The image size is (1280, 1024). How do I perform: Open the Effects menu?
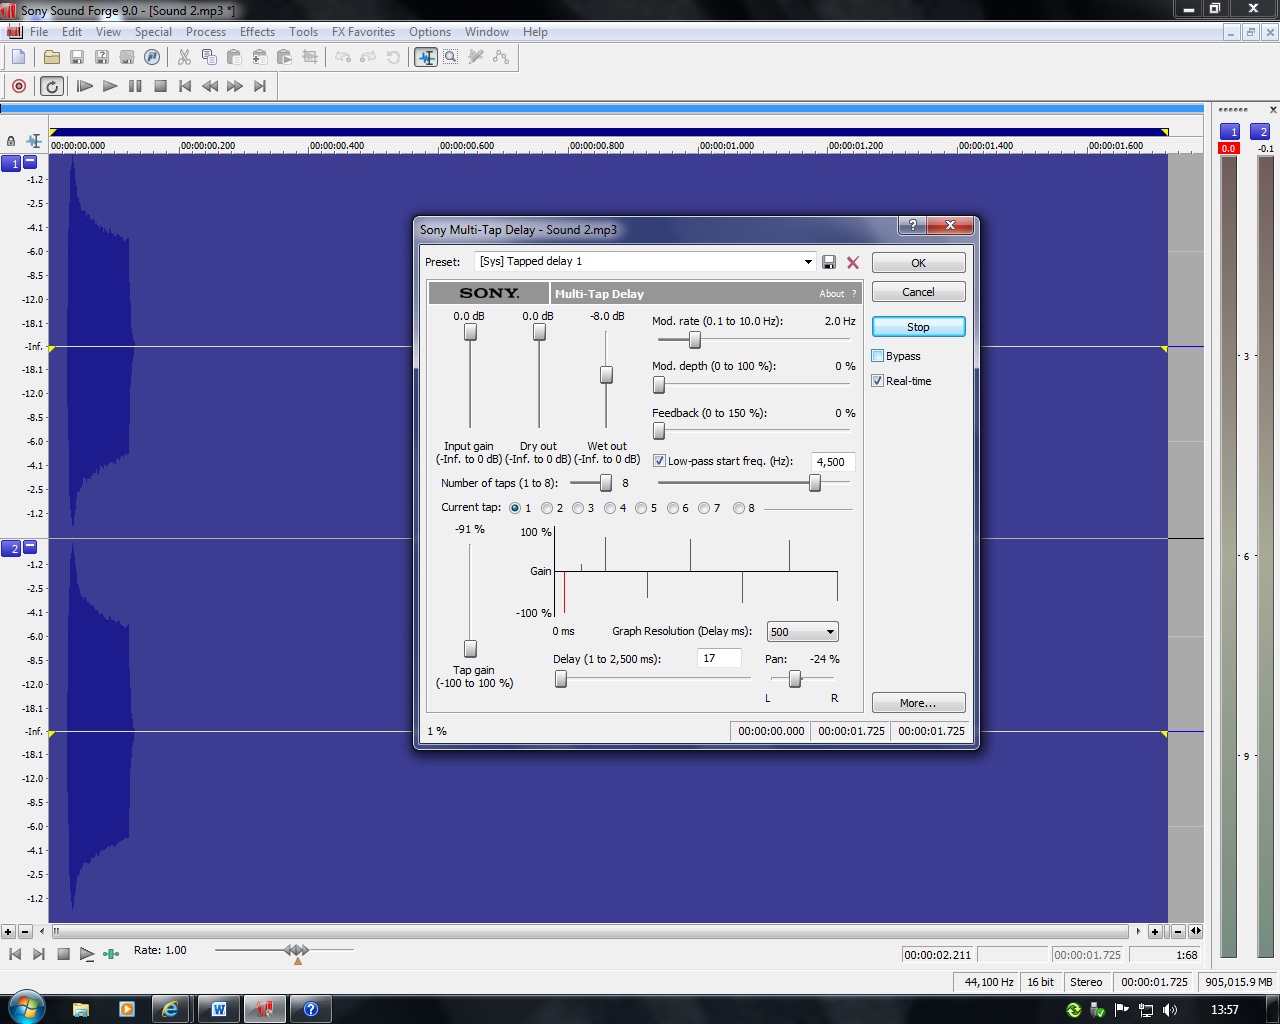pos(257,32)
